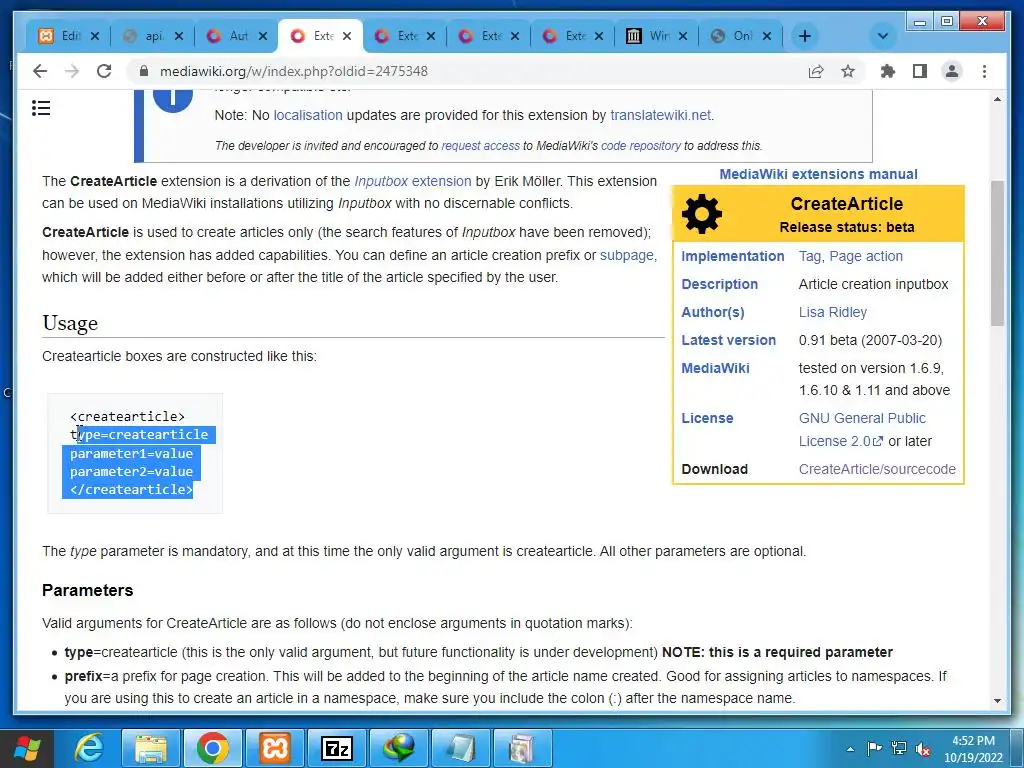Click the address bar URL

pos(294,71)
